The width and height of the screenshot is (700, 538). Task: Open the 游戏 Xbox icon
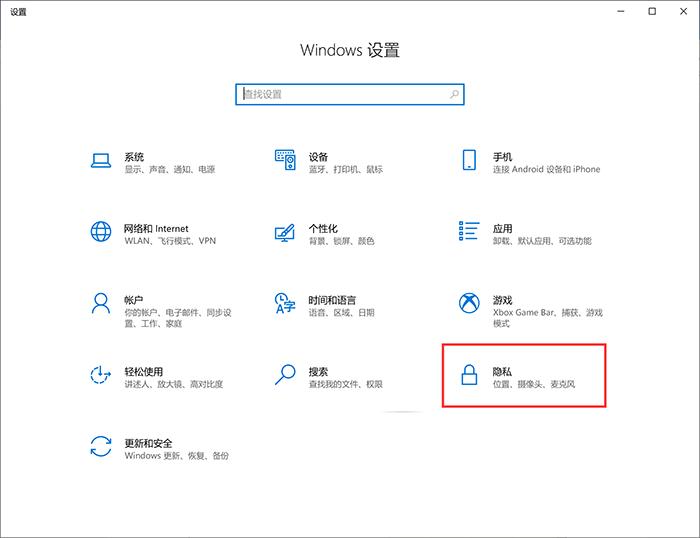click(x=469, y=303)
